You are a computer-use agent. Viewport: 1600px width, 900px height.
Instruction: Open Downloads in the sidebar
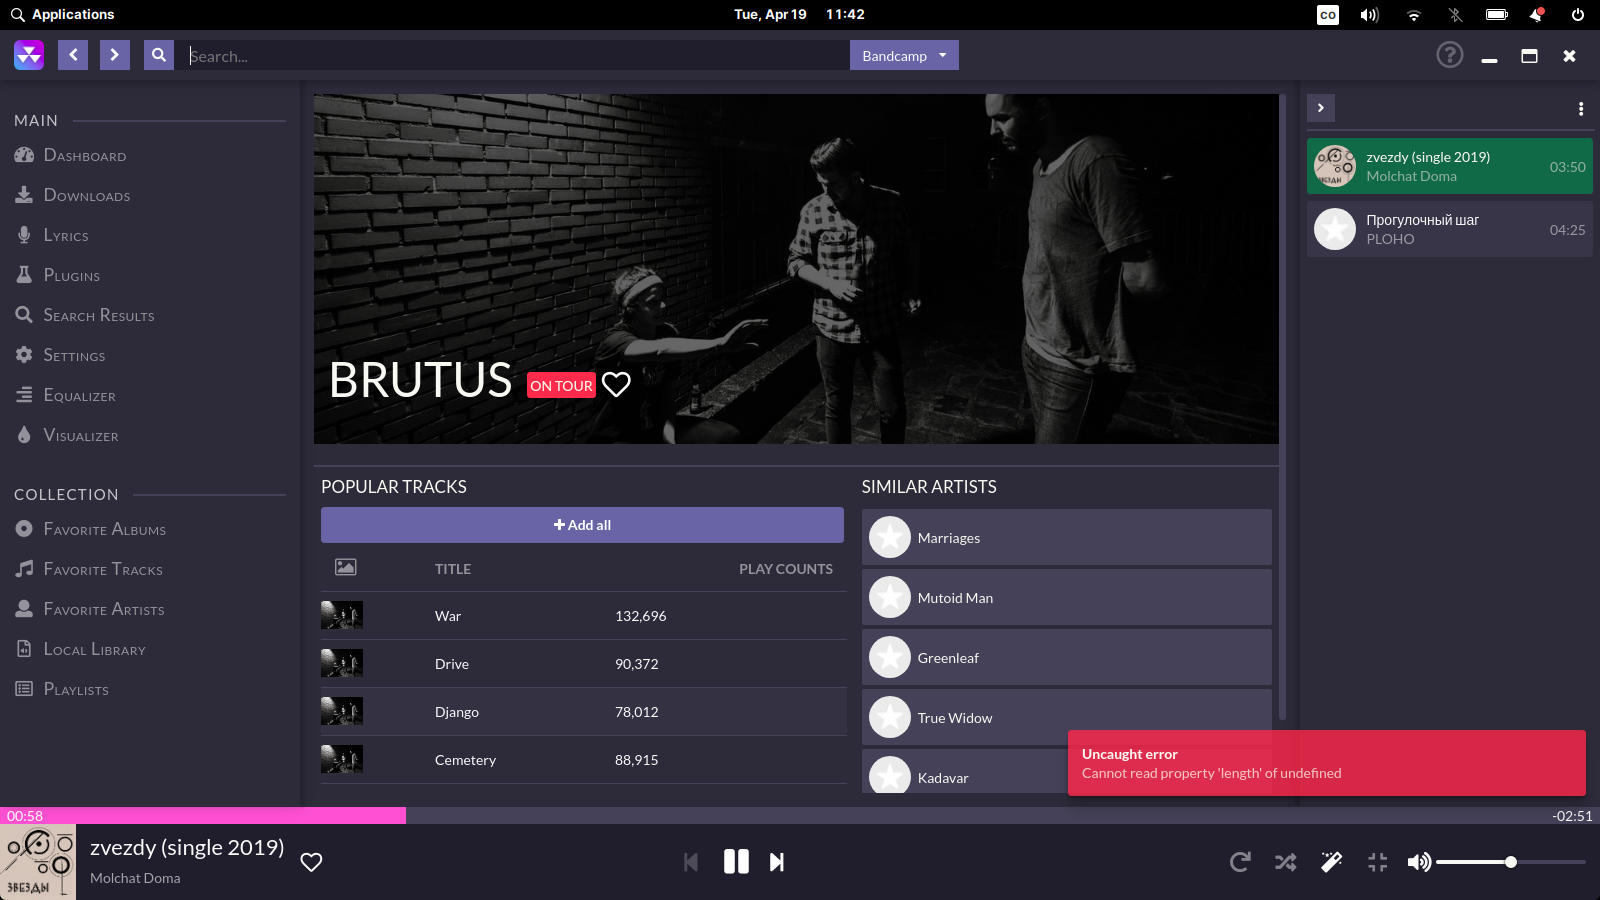(x=72, y=195)
